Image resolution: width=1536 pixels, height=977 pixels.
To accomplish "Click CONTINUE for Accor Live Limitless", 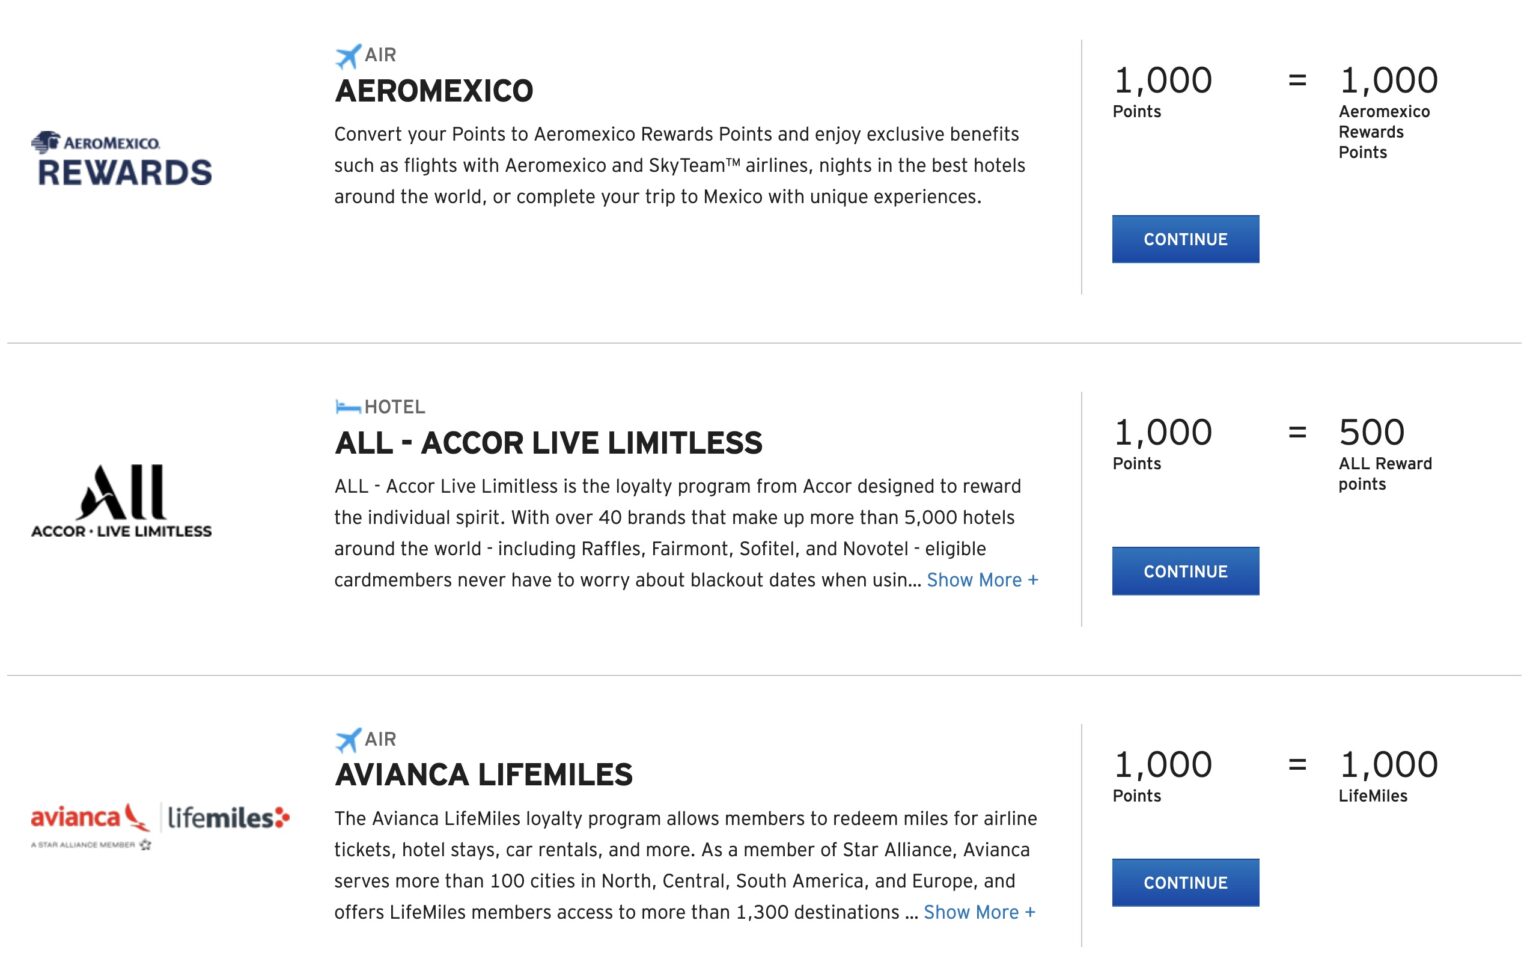I will coord(1185,571).
